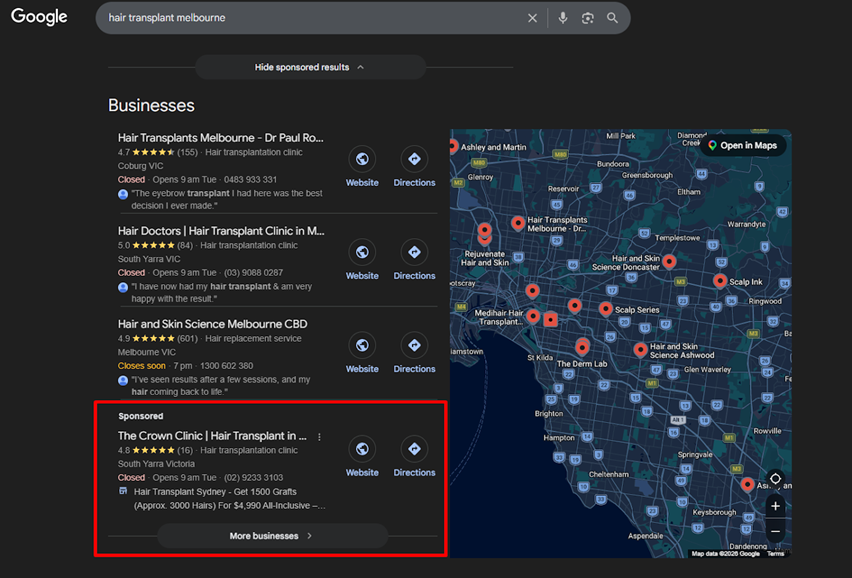Start voice search with microphone icon
This screenshot has height=578, width=852.
[x=563, y=18]
